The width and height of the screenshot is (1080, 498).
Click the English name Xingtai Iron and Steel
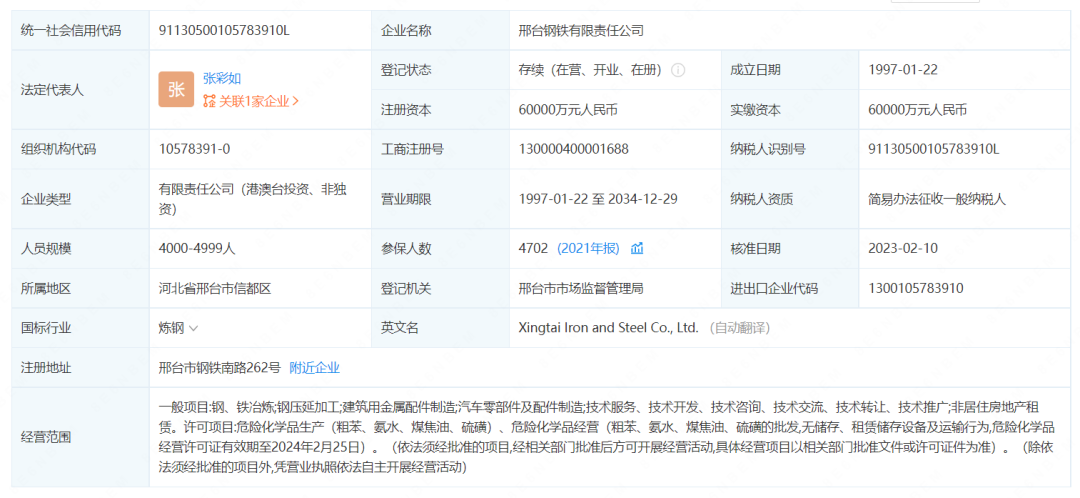608,328
